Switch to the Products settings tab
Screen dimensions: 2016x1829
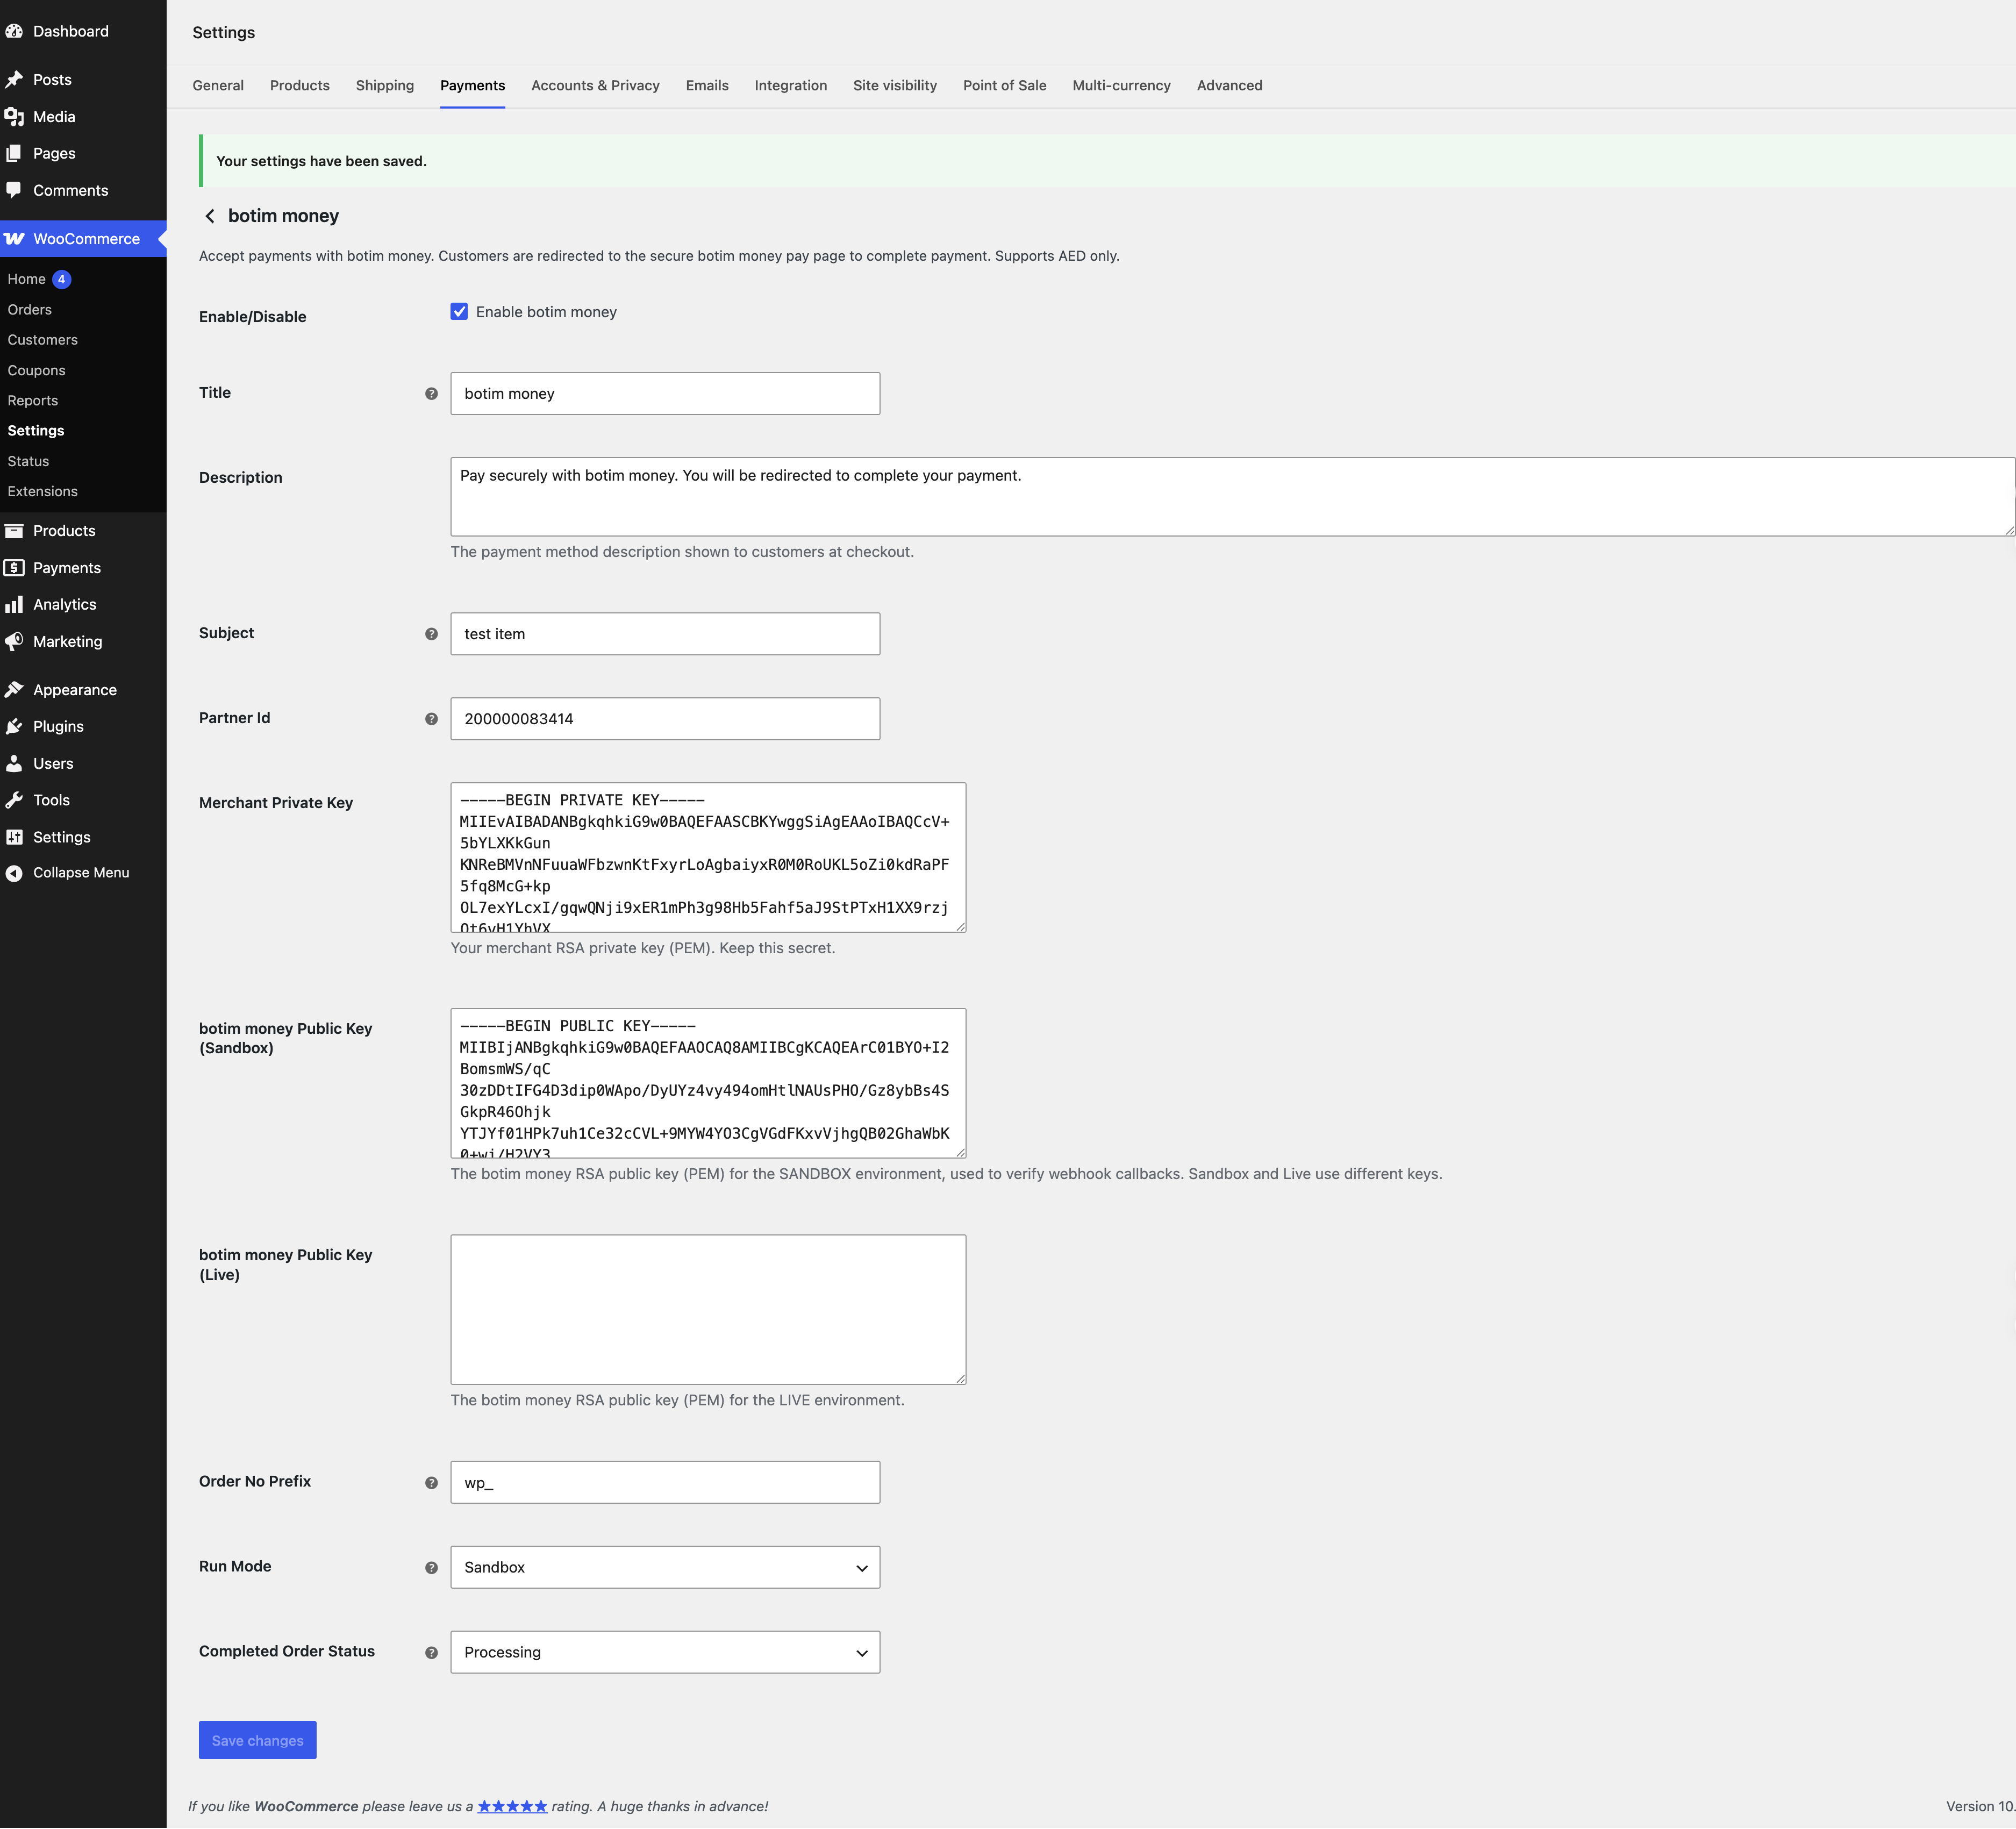click(300, 86)
